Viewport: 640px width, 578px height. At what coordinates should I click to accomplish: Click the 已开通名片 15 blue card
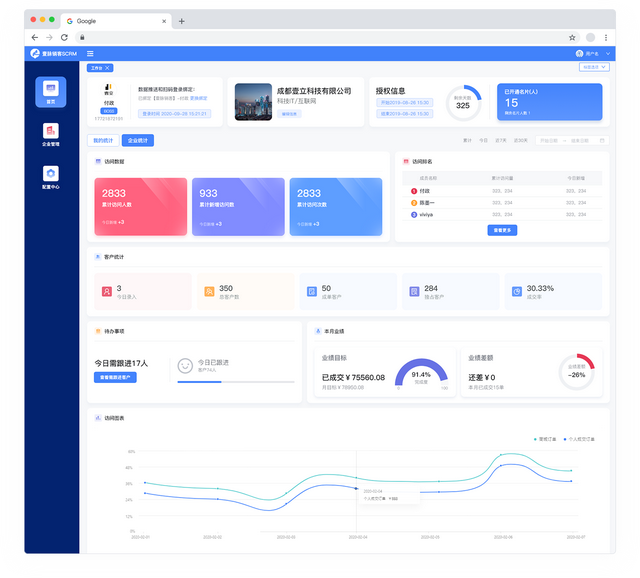point(549,102)
